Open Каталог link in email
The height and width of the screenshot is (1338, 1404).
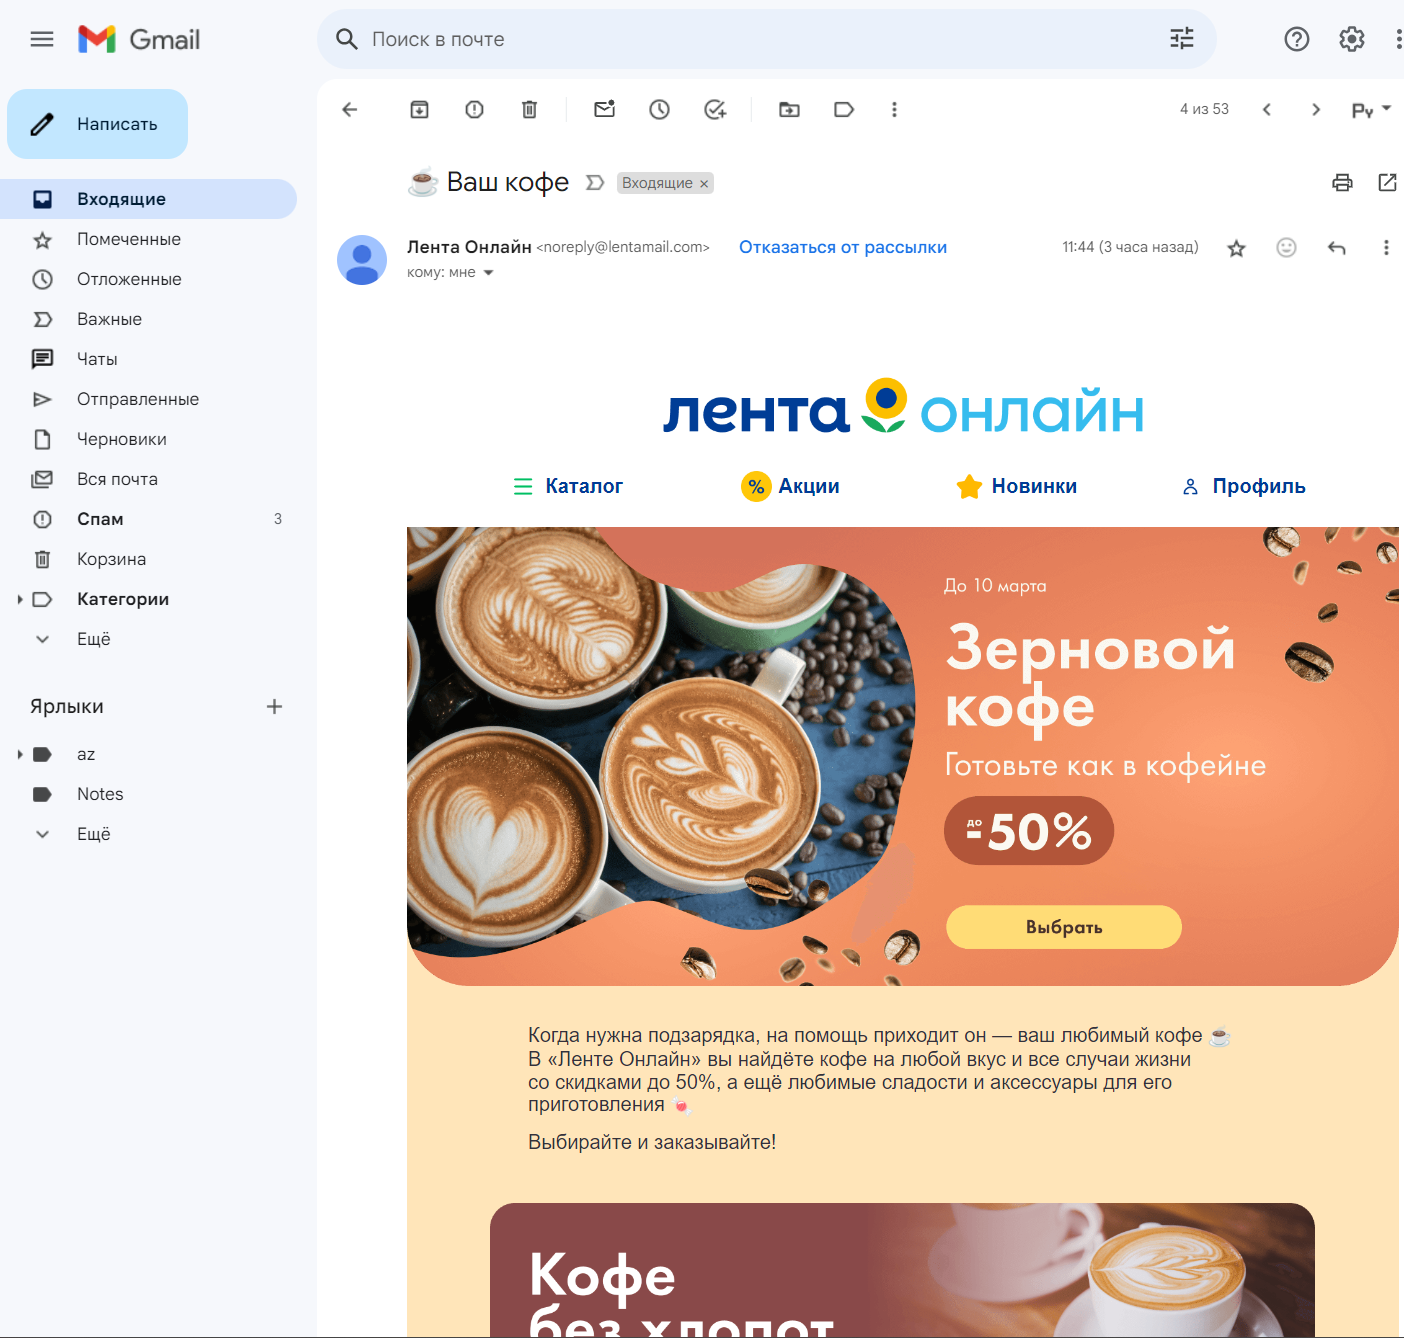click(568, 486)
